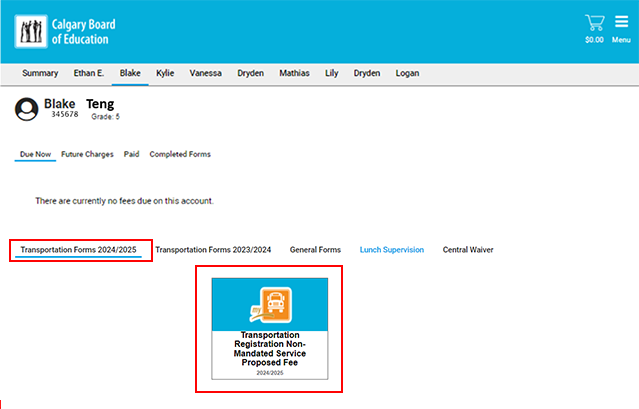Select the Kylie student tab
The width and height of the screenshot is (639, 409).
click(x=165, y=74)
